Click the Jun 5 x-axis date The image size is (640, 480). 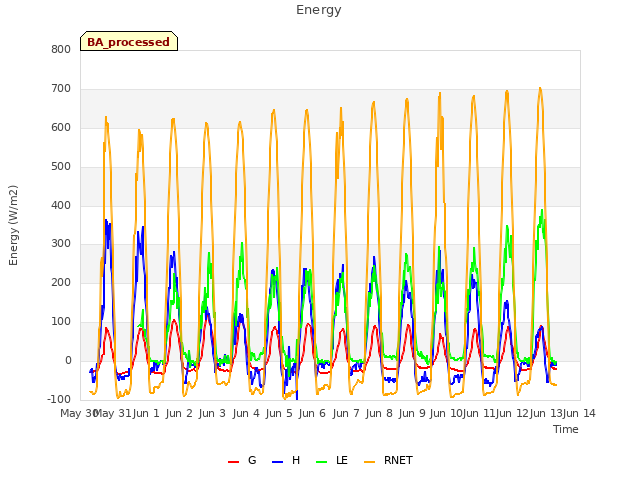click(279, 413)
